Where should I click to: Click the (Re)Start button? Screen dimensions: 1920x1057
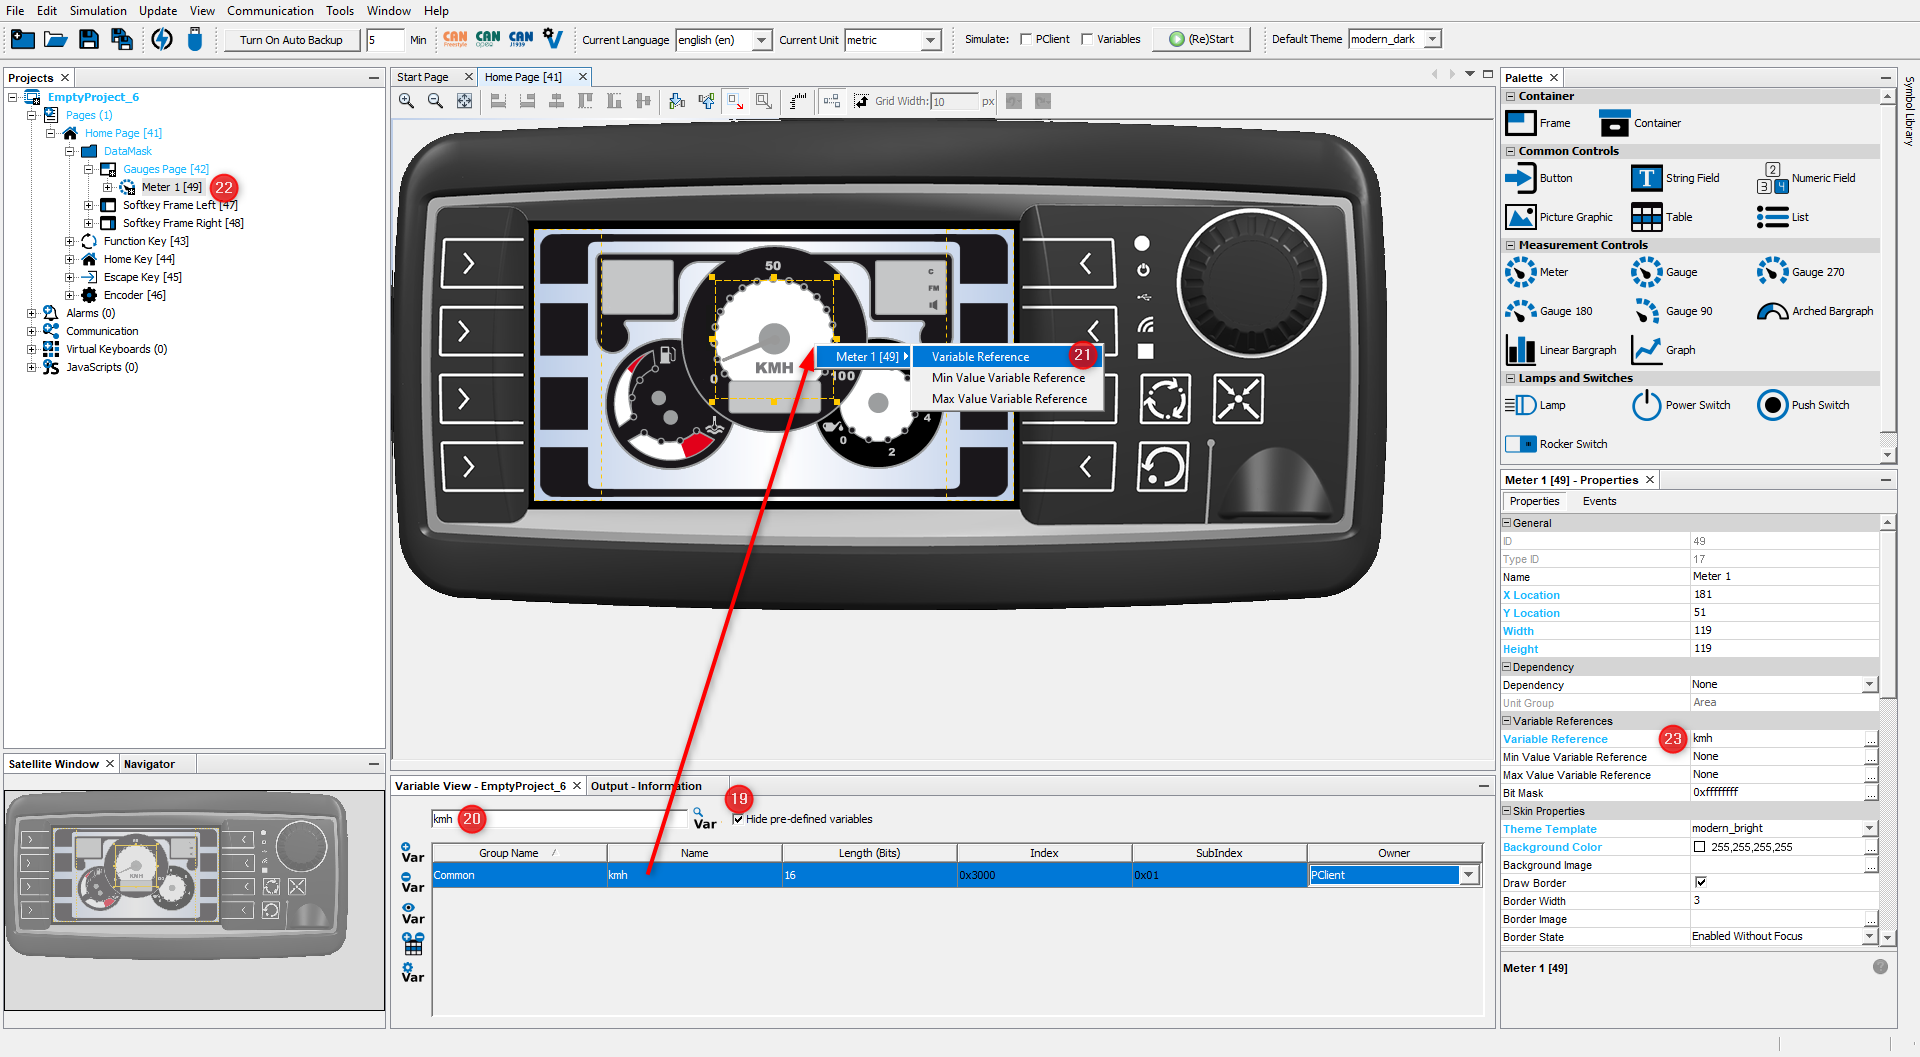click(1201, 40)
